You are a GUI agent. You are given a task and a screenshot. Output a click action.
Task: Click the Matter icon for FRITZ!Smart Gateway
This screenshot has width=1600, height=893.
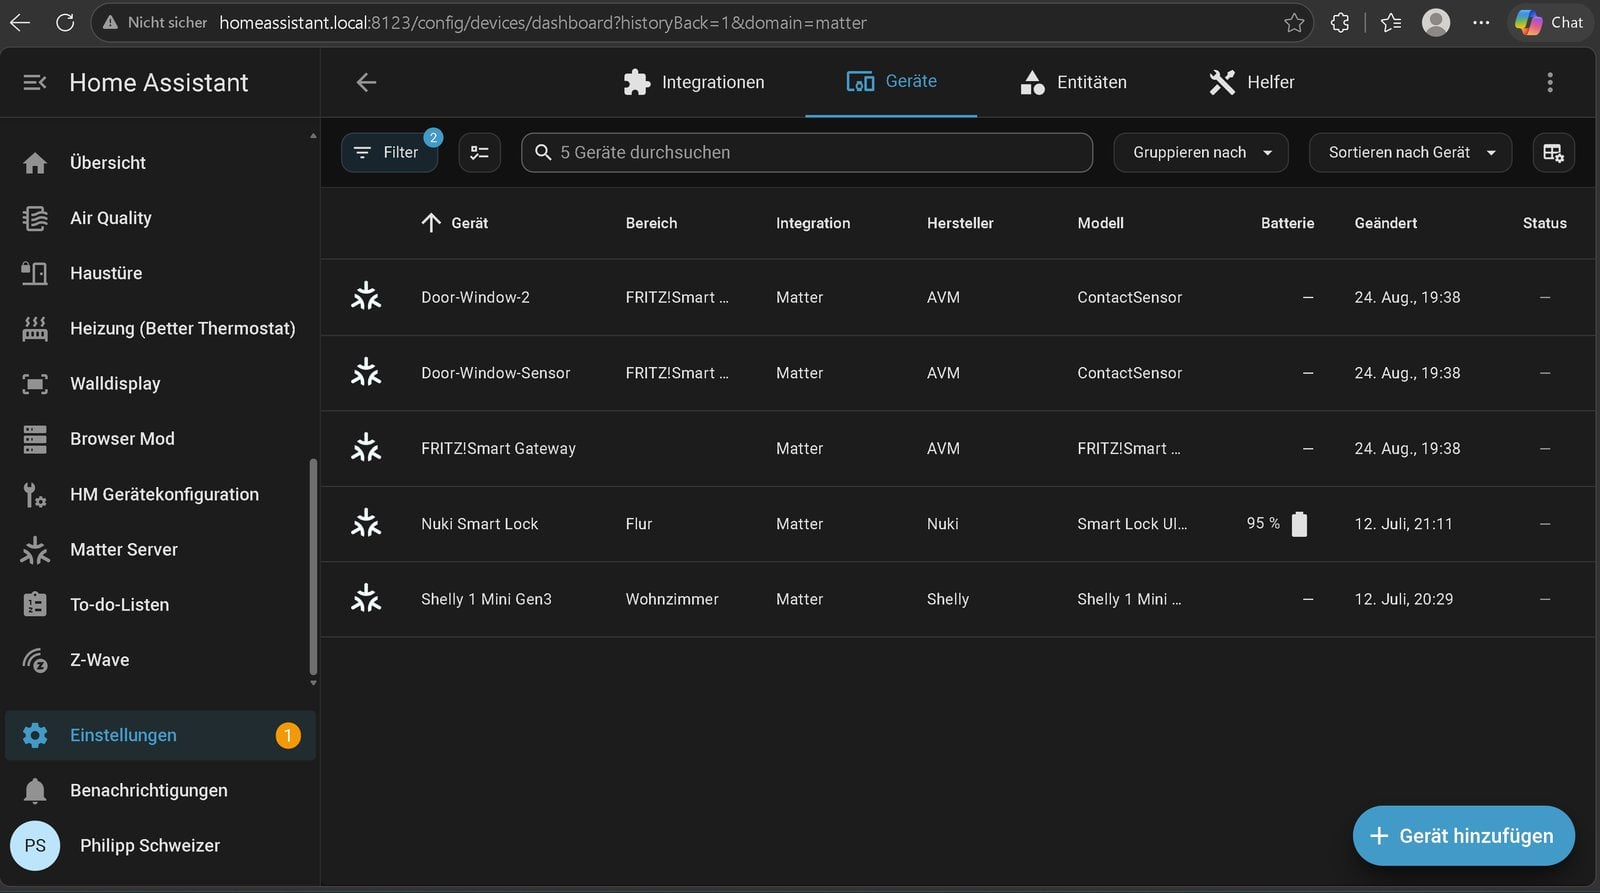click(x=366, y=448)
